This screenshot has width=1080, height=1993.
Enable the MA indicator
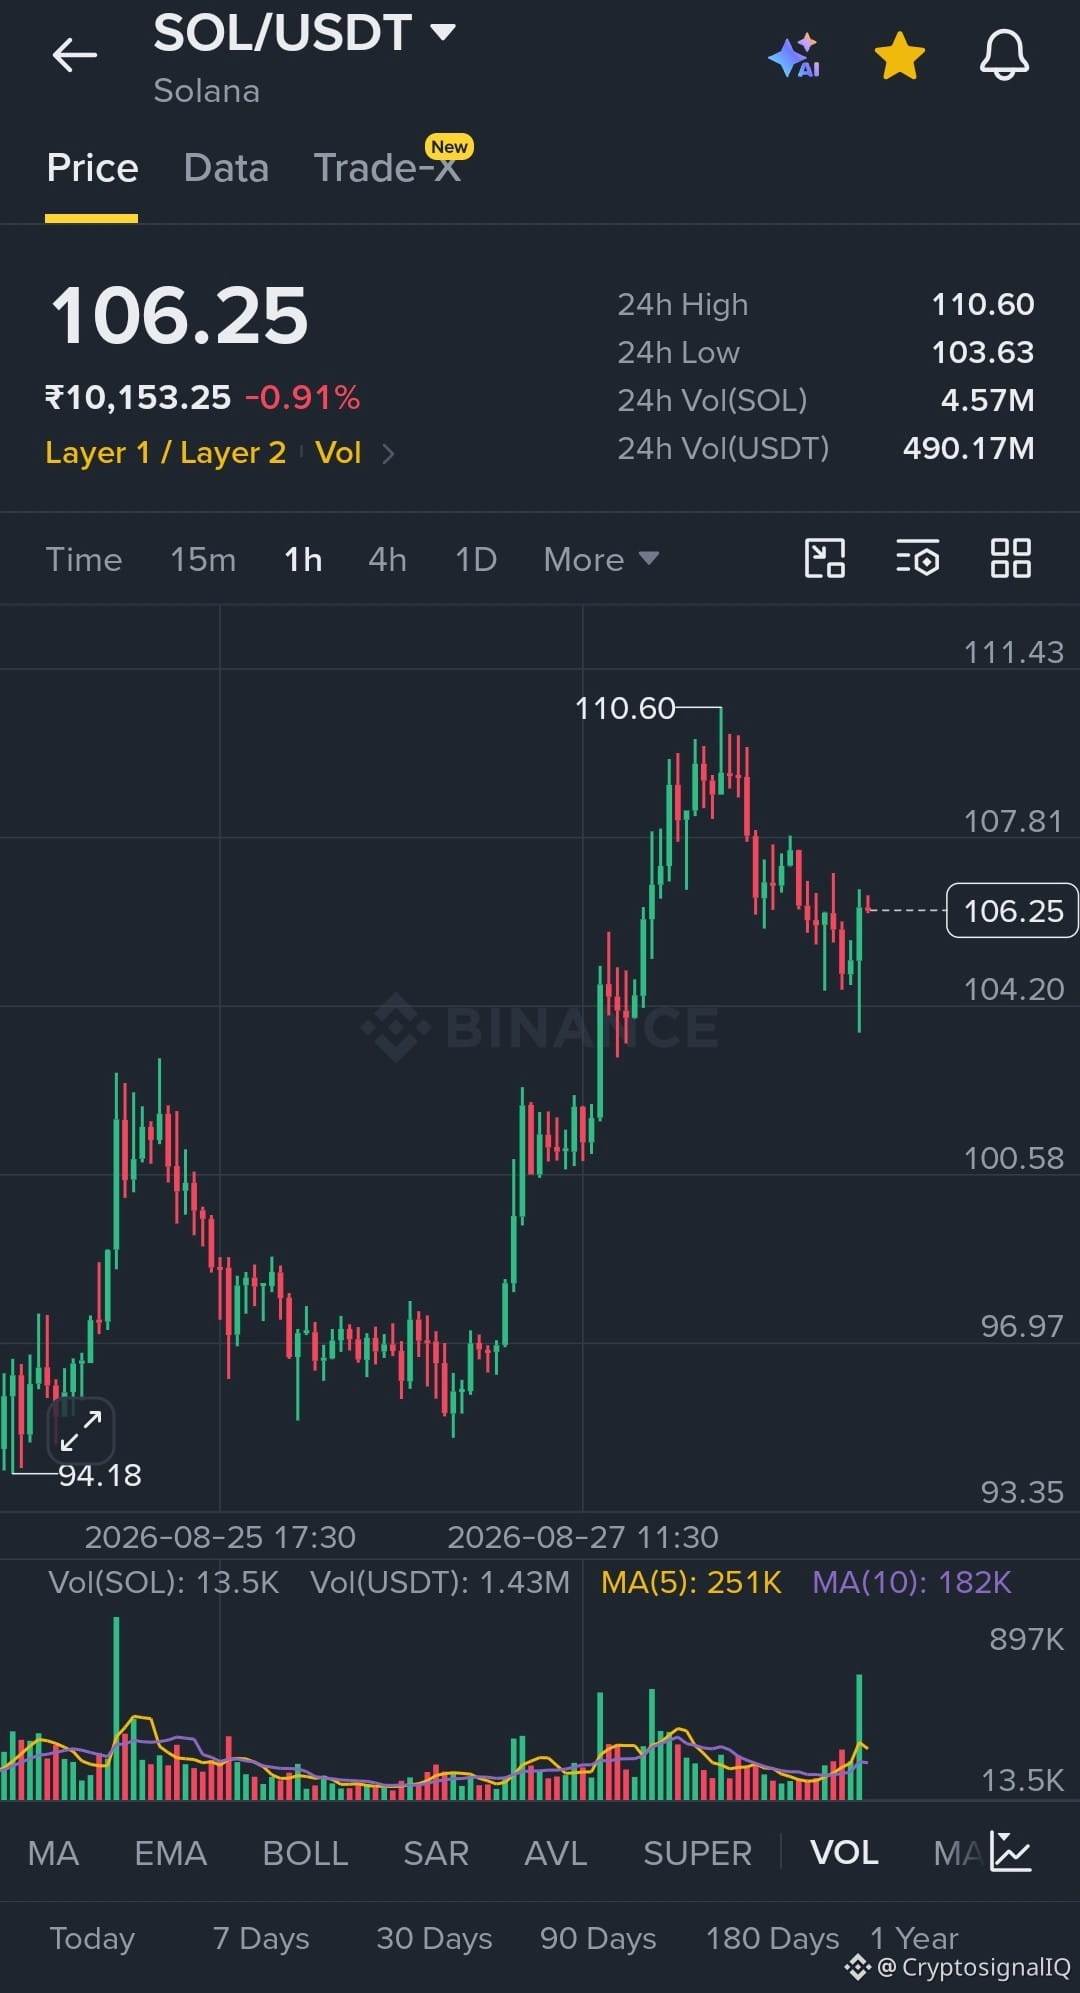[53, 1853]
